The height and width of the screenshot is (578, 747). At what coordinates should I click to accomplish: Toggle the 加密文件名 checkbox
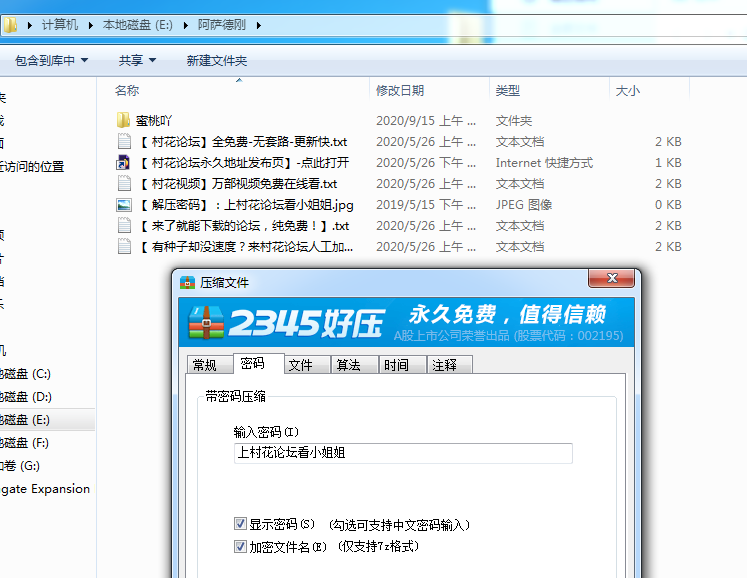tap(240, 547)
